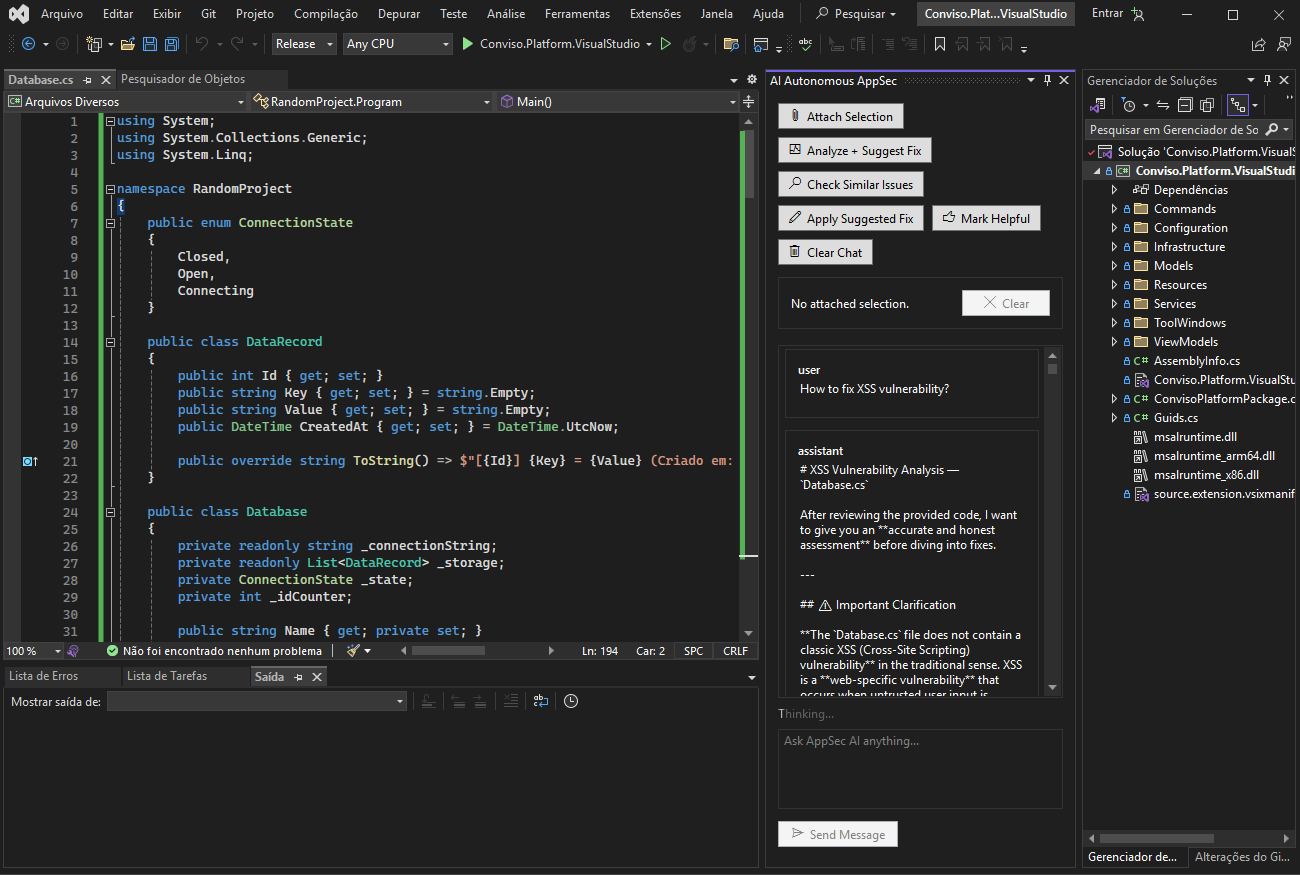The image size is (1300, 875).
Task: Collapse all items in Solution Explorer
Action: tap(1185, 104)
